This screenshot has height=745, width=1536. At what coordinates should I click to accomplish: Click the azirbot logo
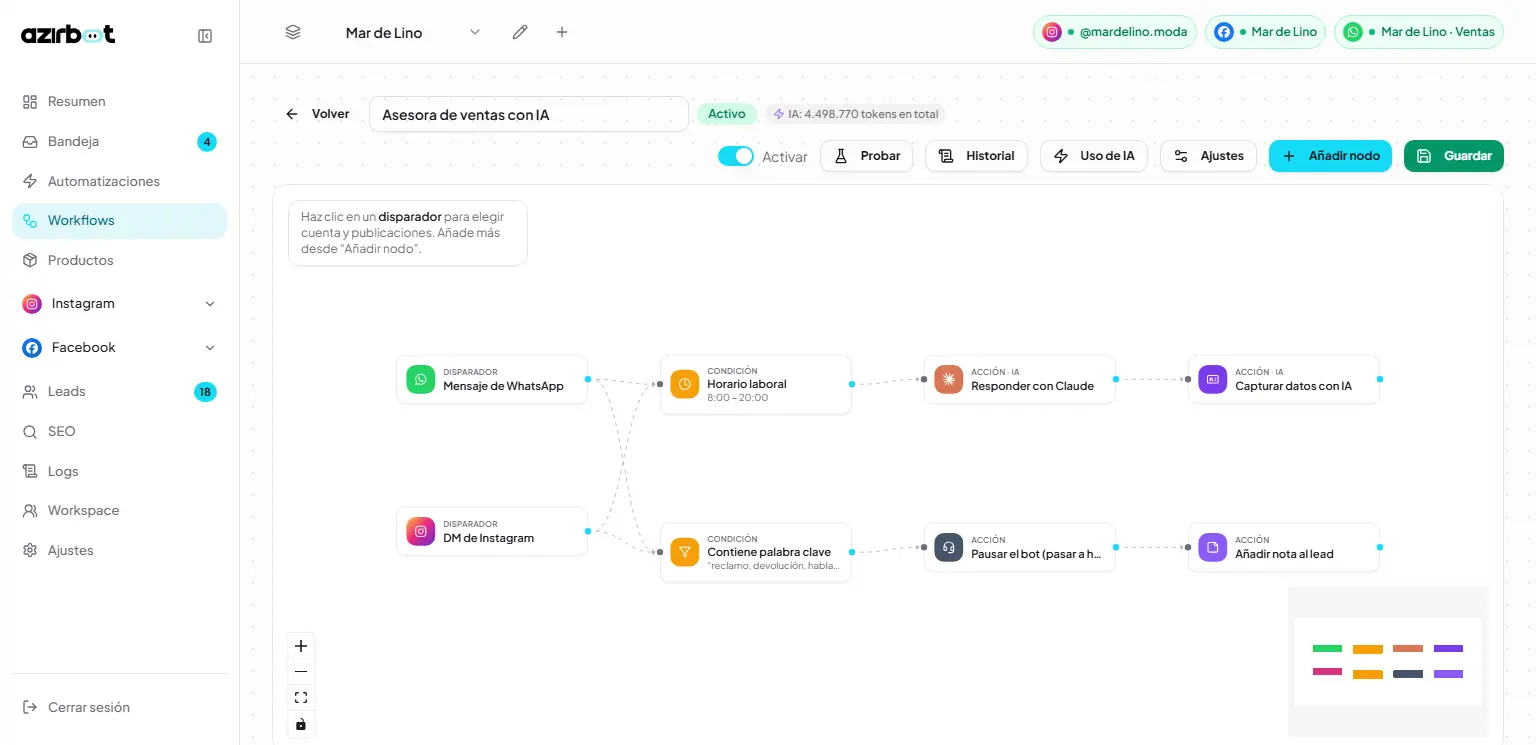click(x=68, y=34)
